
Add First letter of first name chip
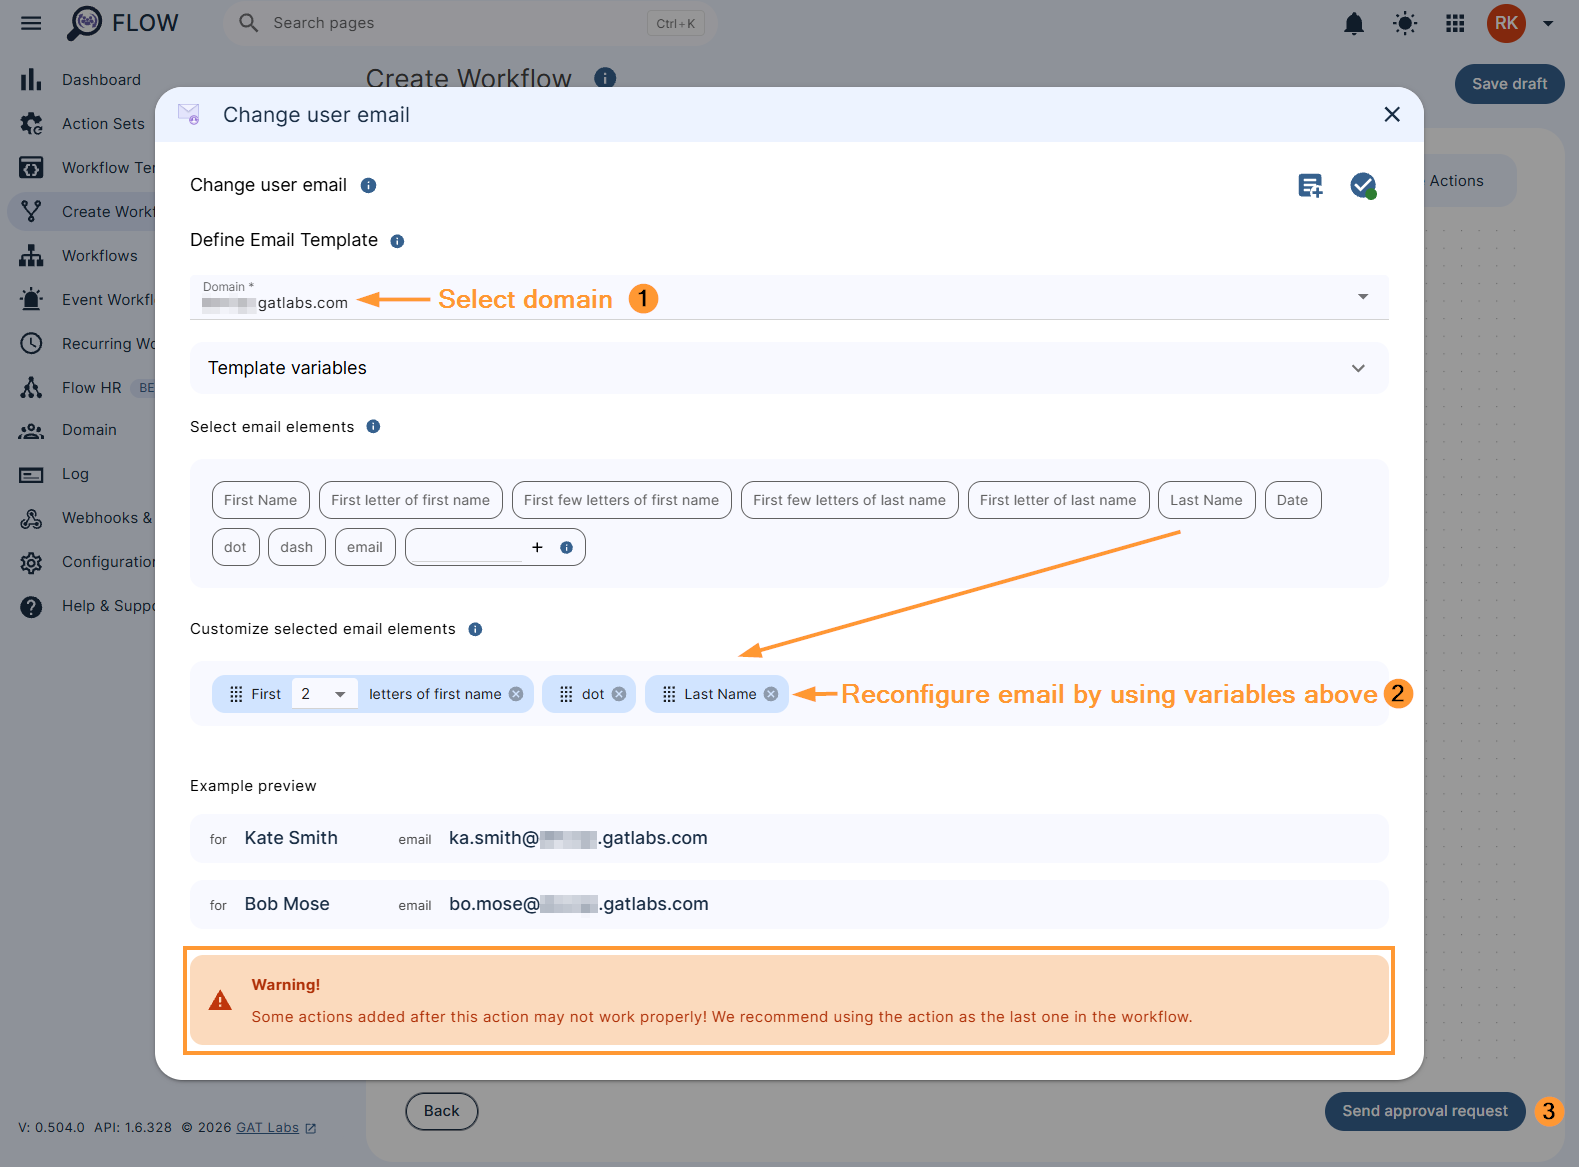pos(410,500)
